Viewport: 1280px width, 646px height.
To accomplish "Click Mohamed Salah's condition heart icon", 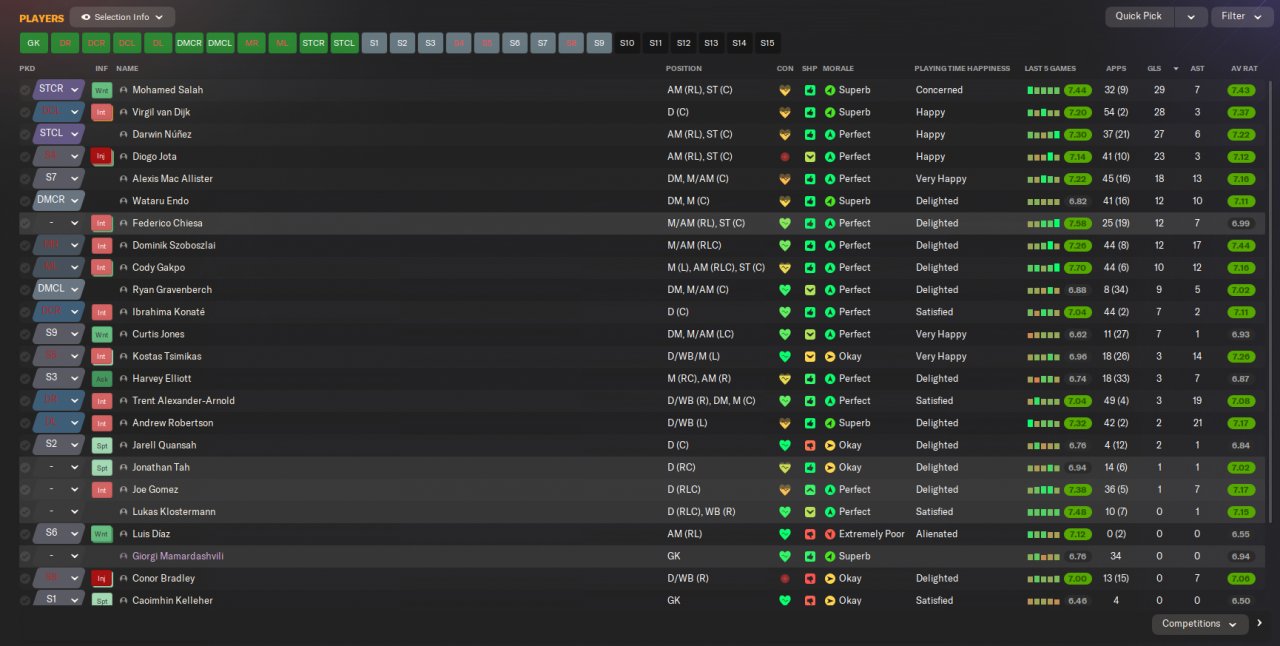I will click(785, 90).
